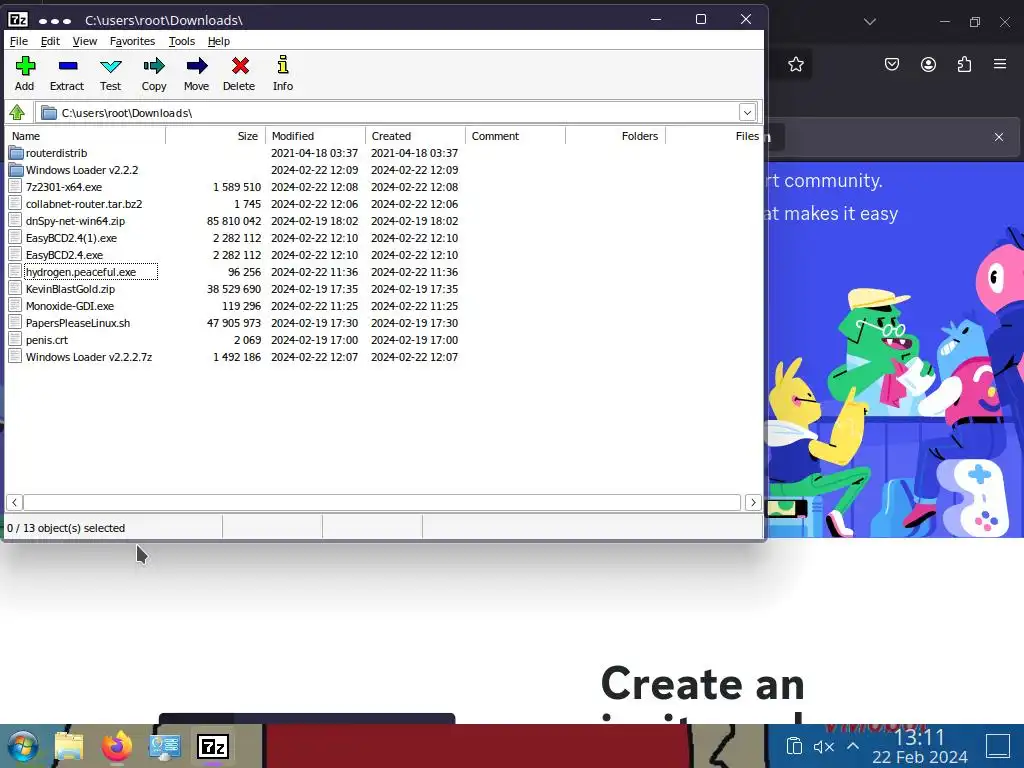
Task: Click the file icon of KevinBlastGold.zip
Action: click(x=16, y=289)
